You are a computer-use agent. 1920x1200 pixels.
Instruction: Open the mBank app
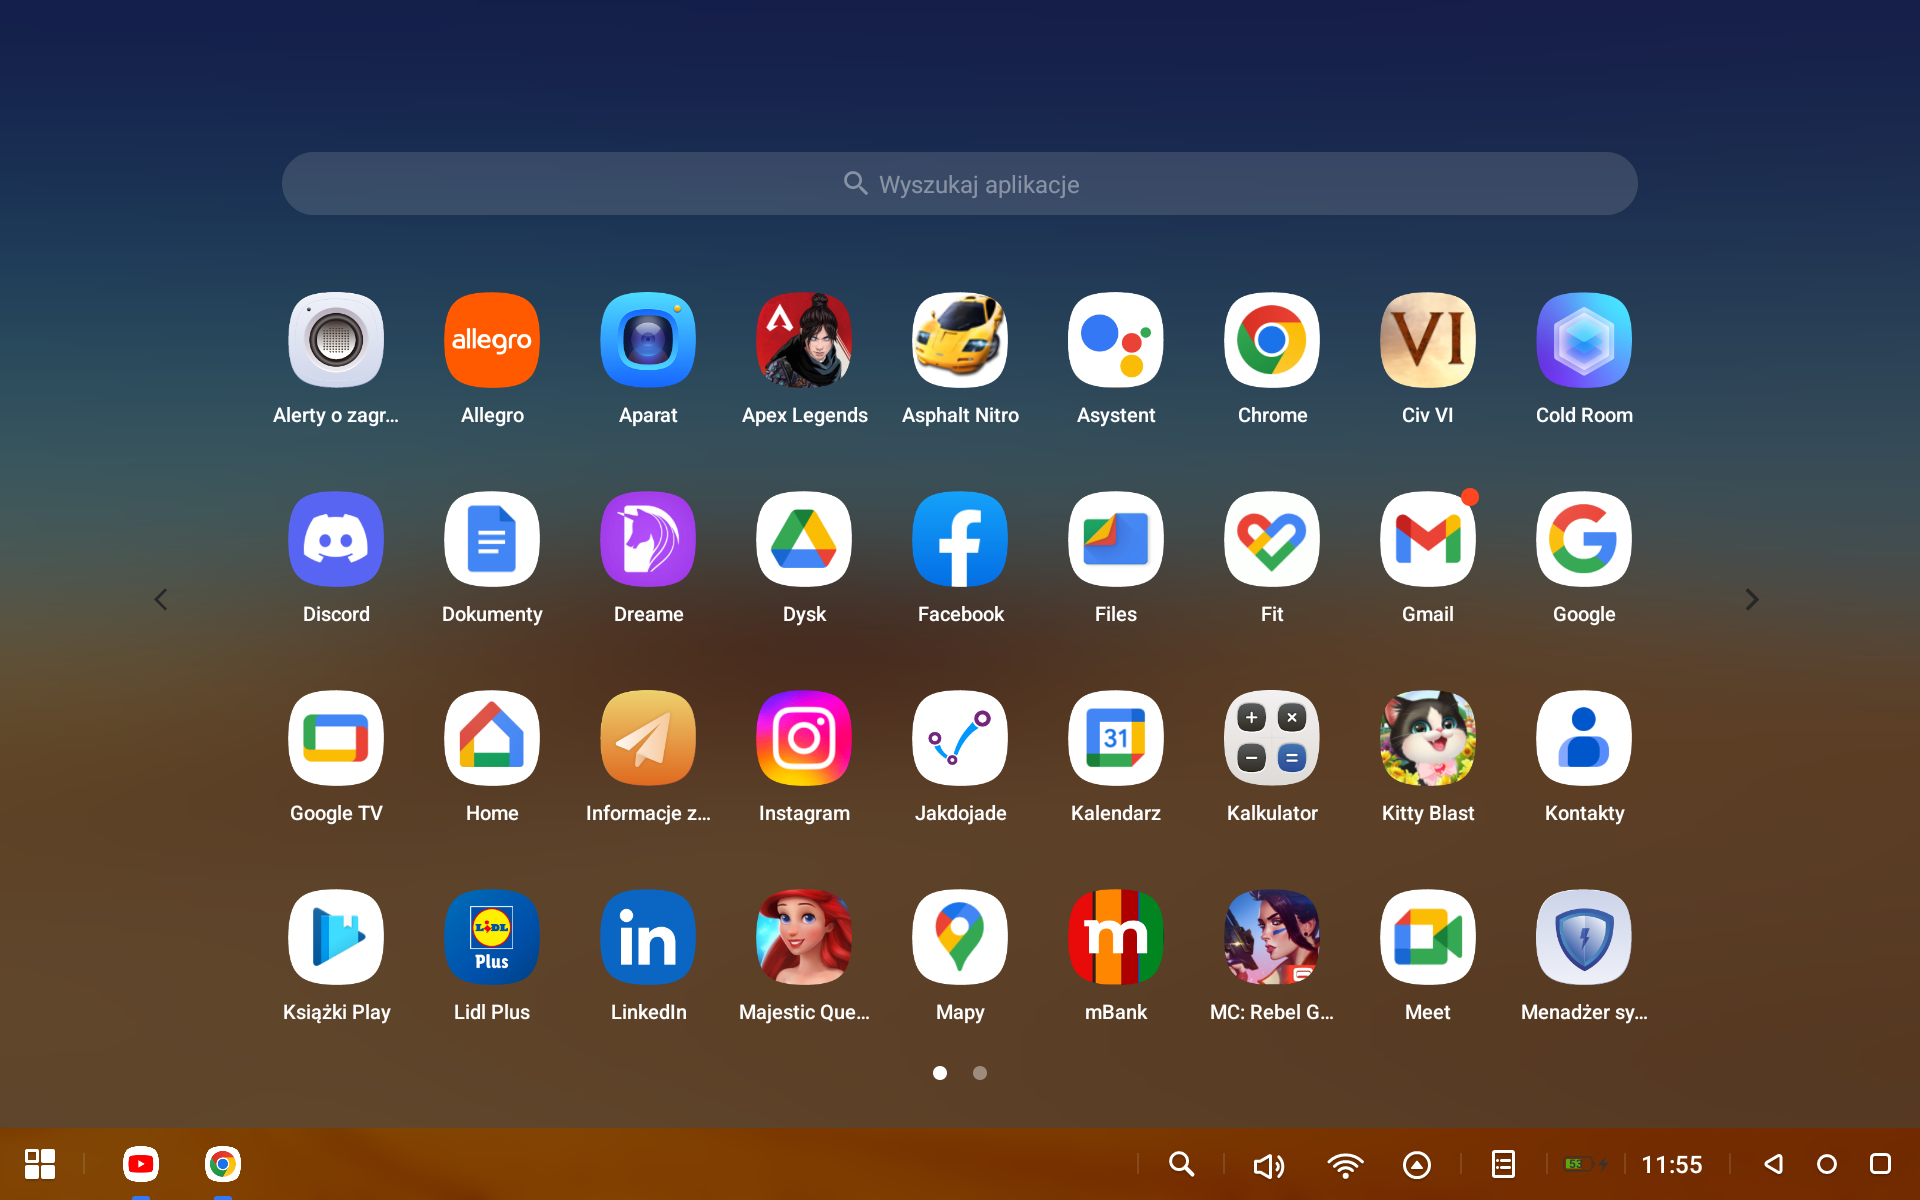[x=1116, y=937]
